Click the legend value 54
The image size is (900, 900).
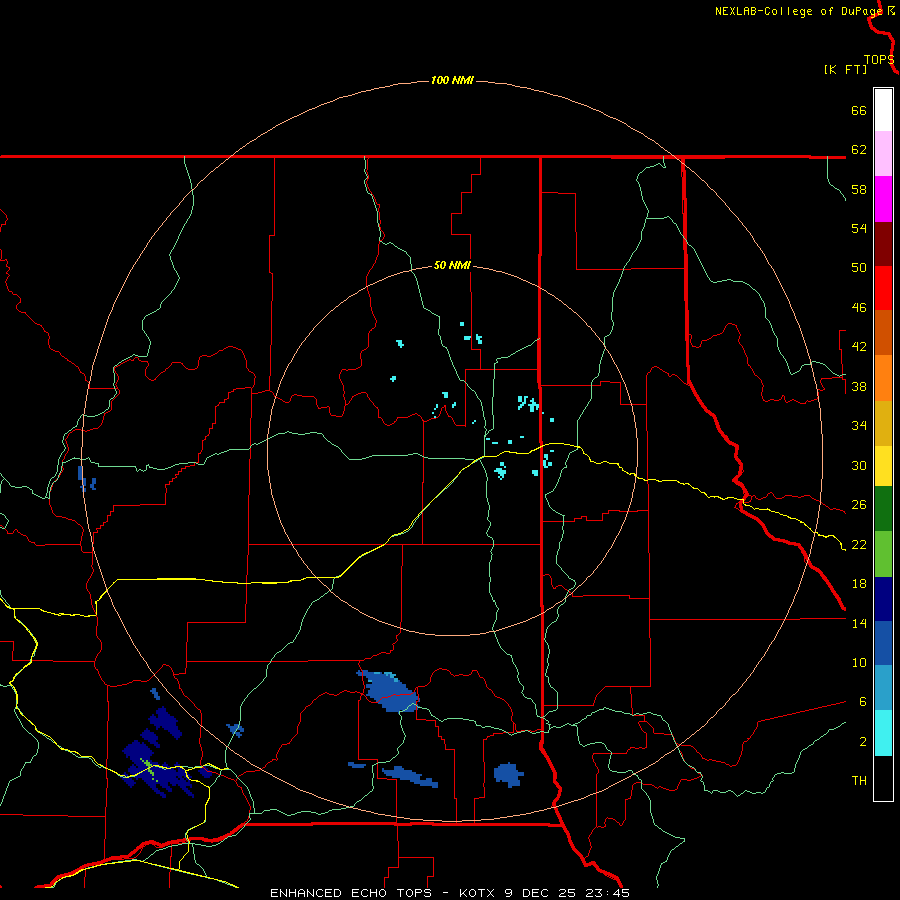point(859,228)
